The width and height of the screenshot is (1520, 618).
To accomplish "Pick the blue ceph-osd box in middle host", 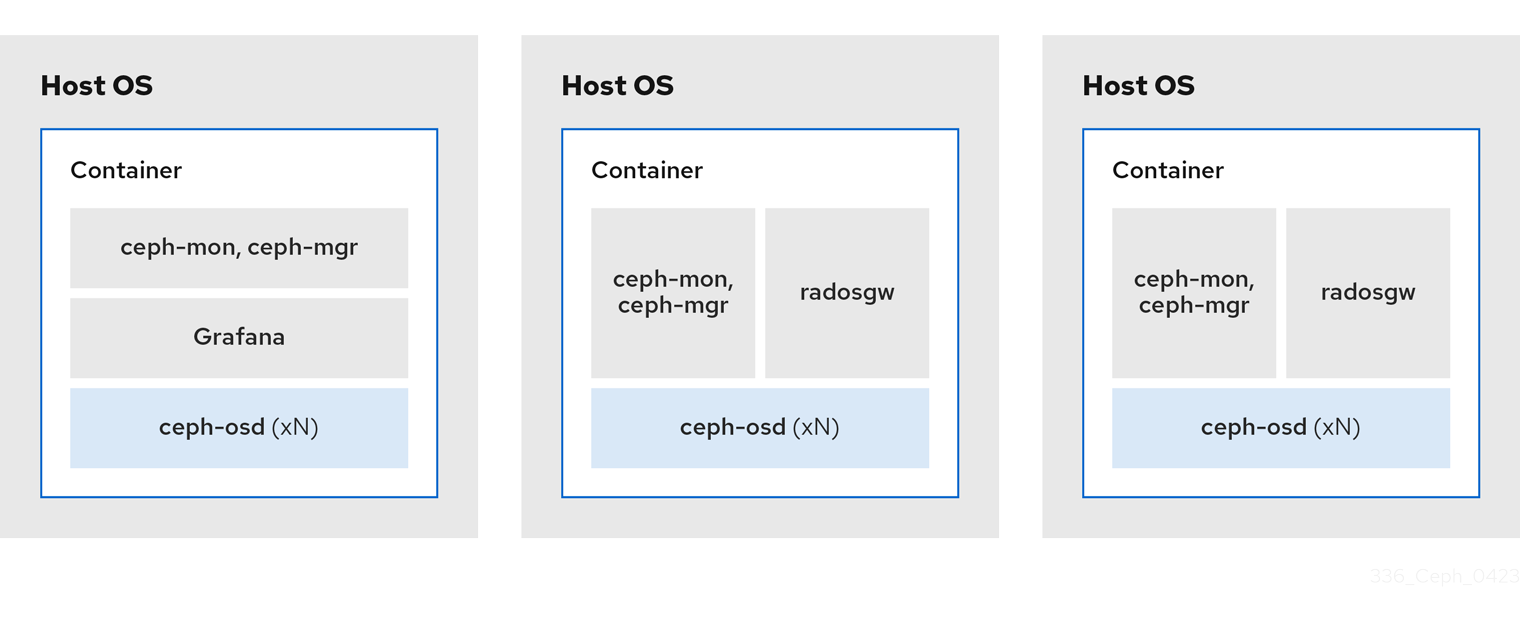I will coord(760,428).
